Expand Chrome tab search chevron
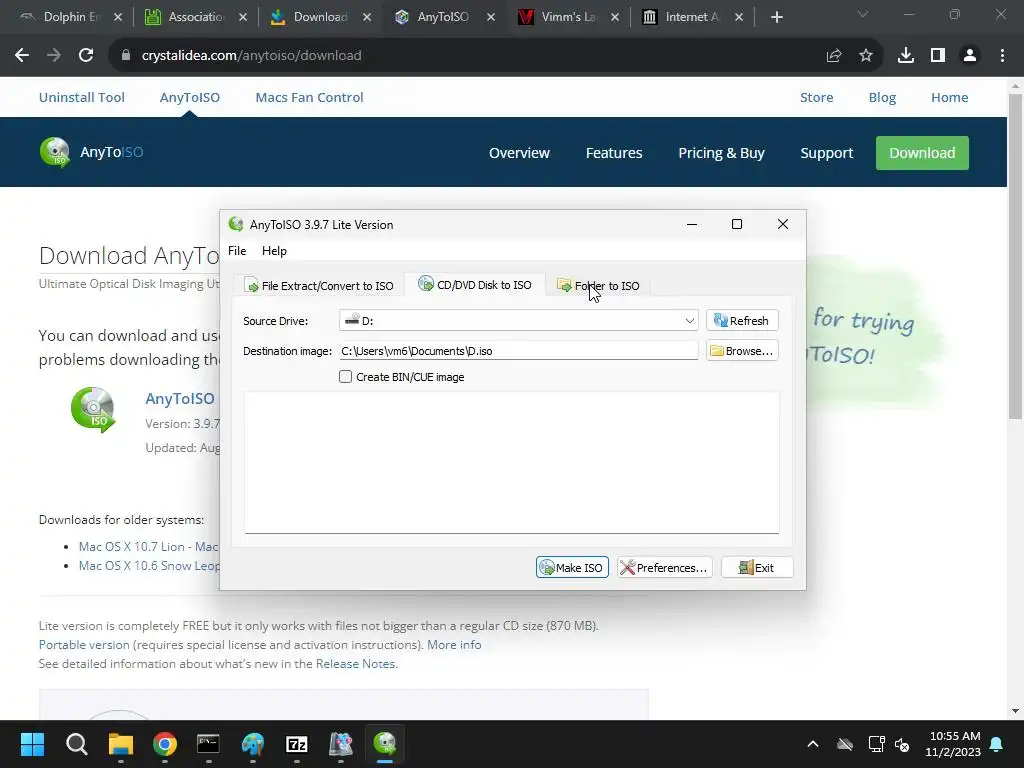 [863, 14]
